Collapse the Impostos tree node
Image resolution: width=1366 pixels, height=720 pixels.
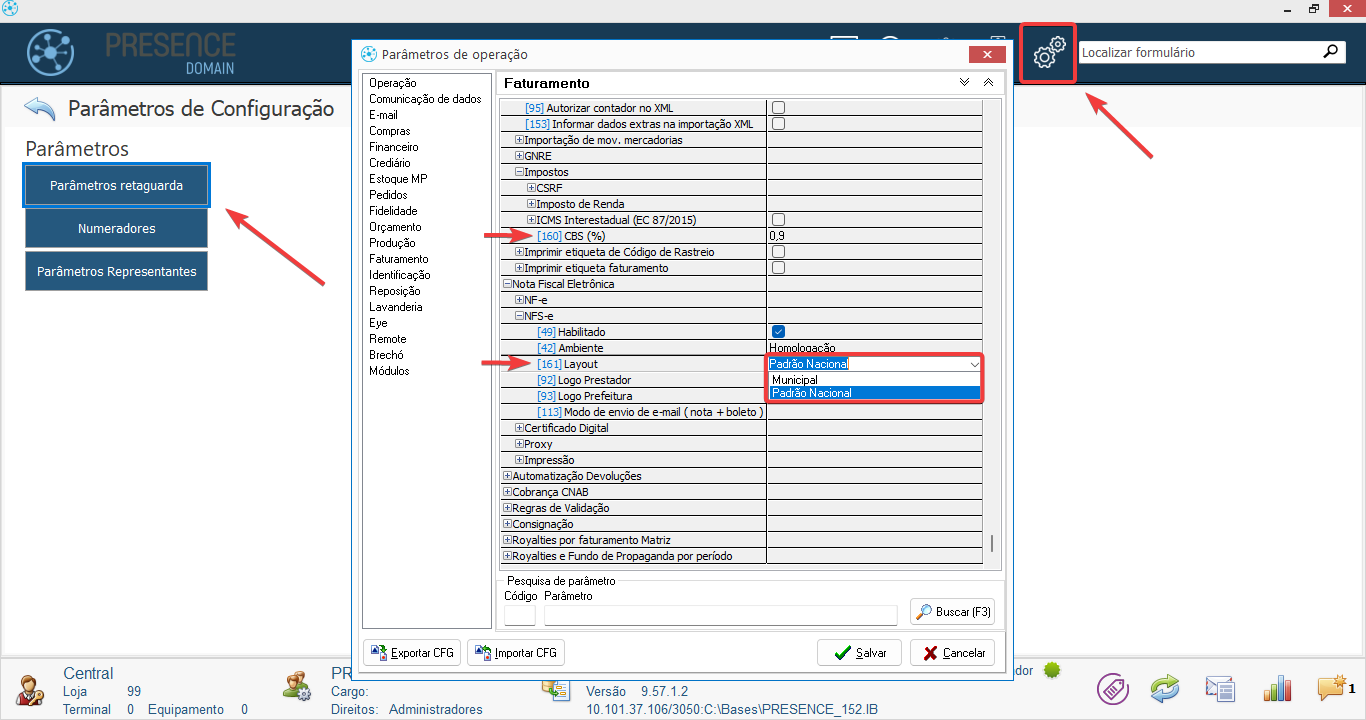[x=519, y=172]
